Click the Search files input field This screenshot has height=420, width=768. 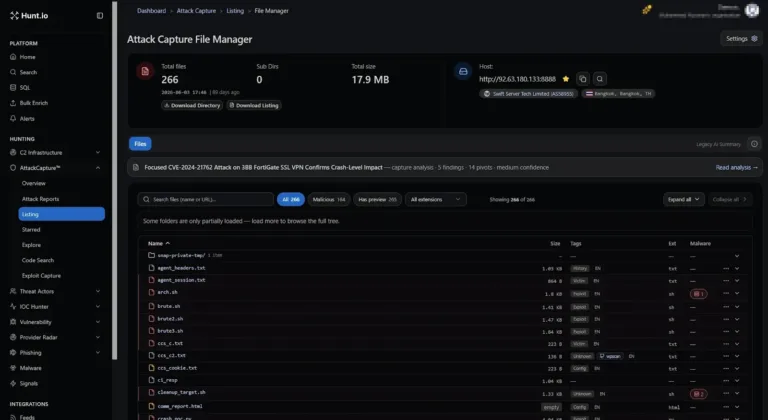coord(206,199)
